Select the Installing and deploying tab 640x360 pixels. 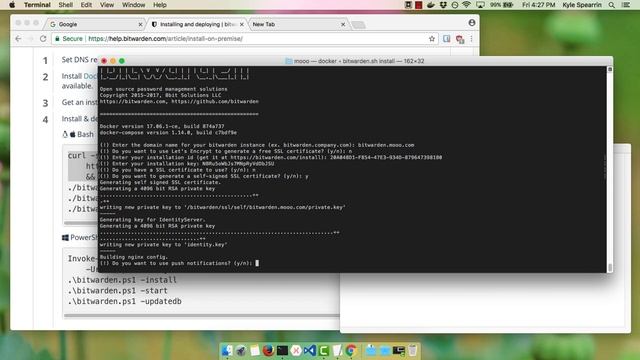198,24
